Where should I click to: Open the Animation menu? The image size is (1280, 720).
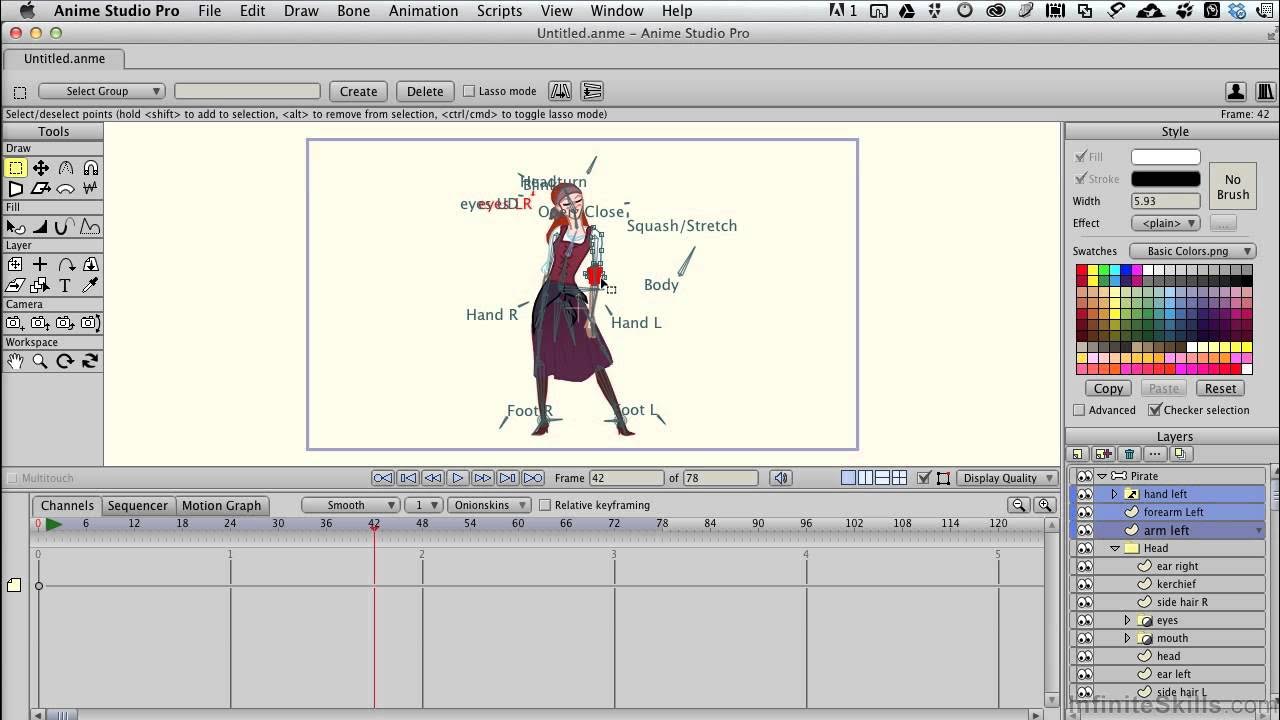423,11
